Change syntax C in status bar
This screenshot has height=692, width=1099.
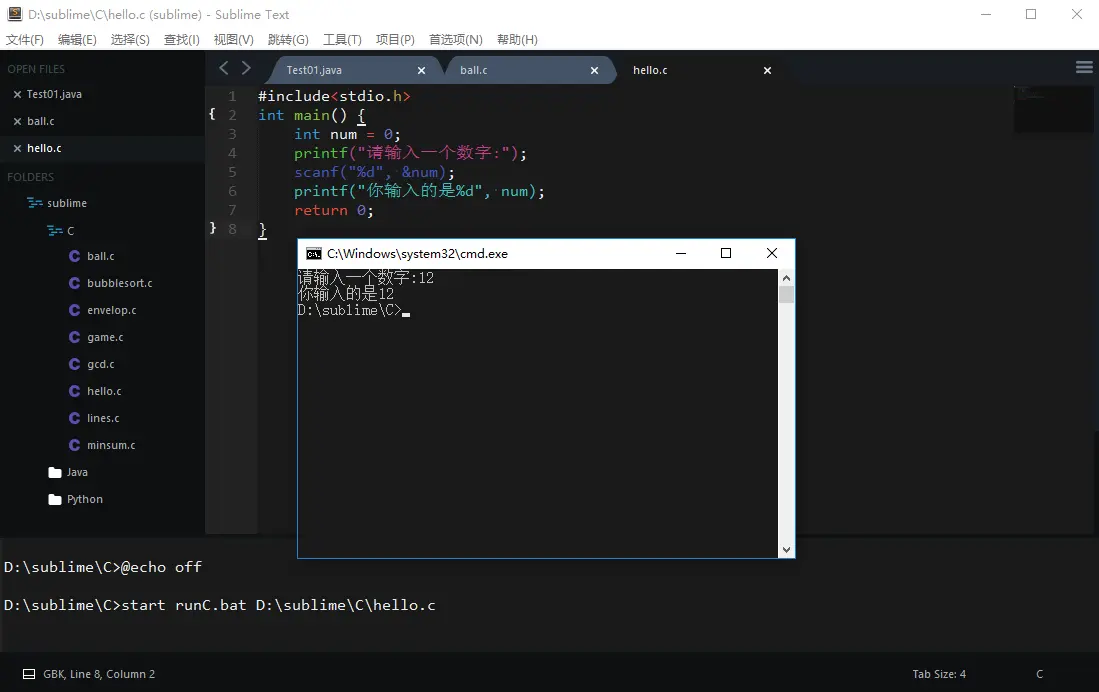[x=1039, y=674]
